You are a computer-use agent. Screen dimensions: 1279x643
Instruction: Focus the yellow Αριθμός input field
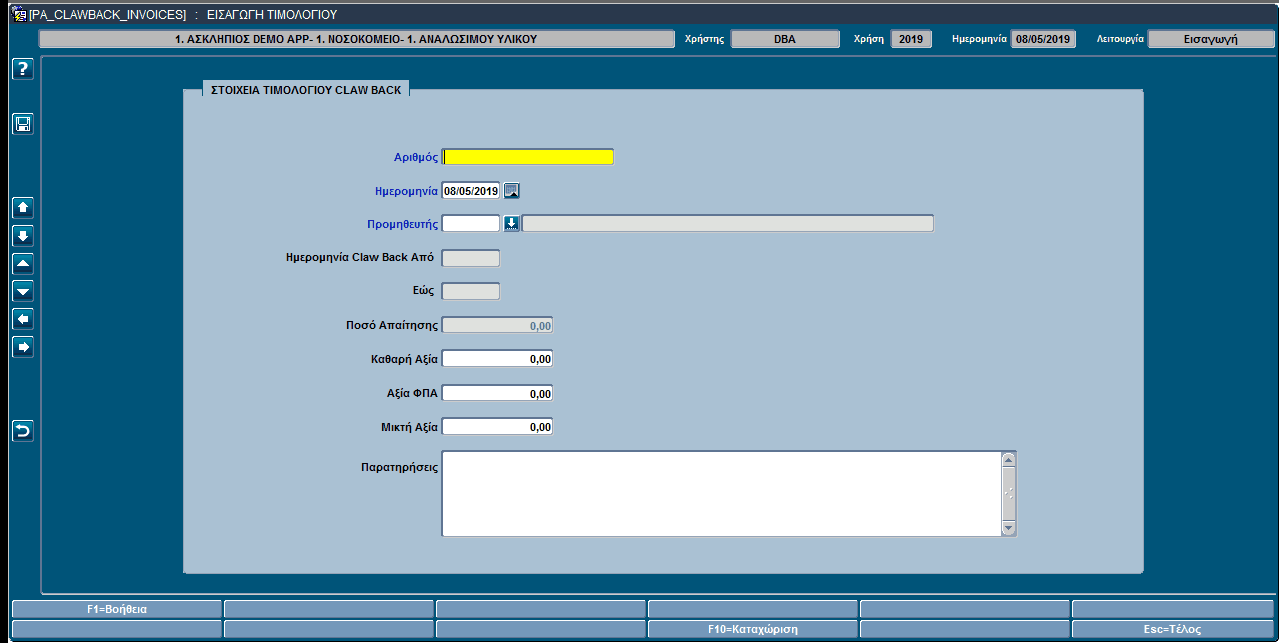[x=528, y=157]
